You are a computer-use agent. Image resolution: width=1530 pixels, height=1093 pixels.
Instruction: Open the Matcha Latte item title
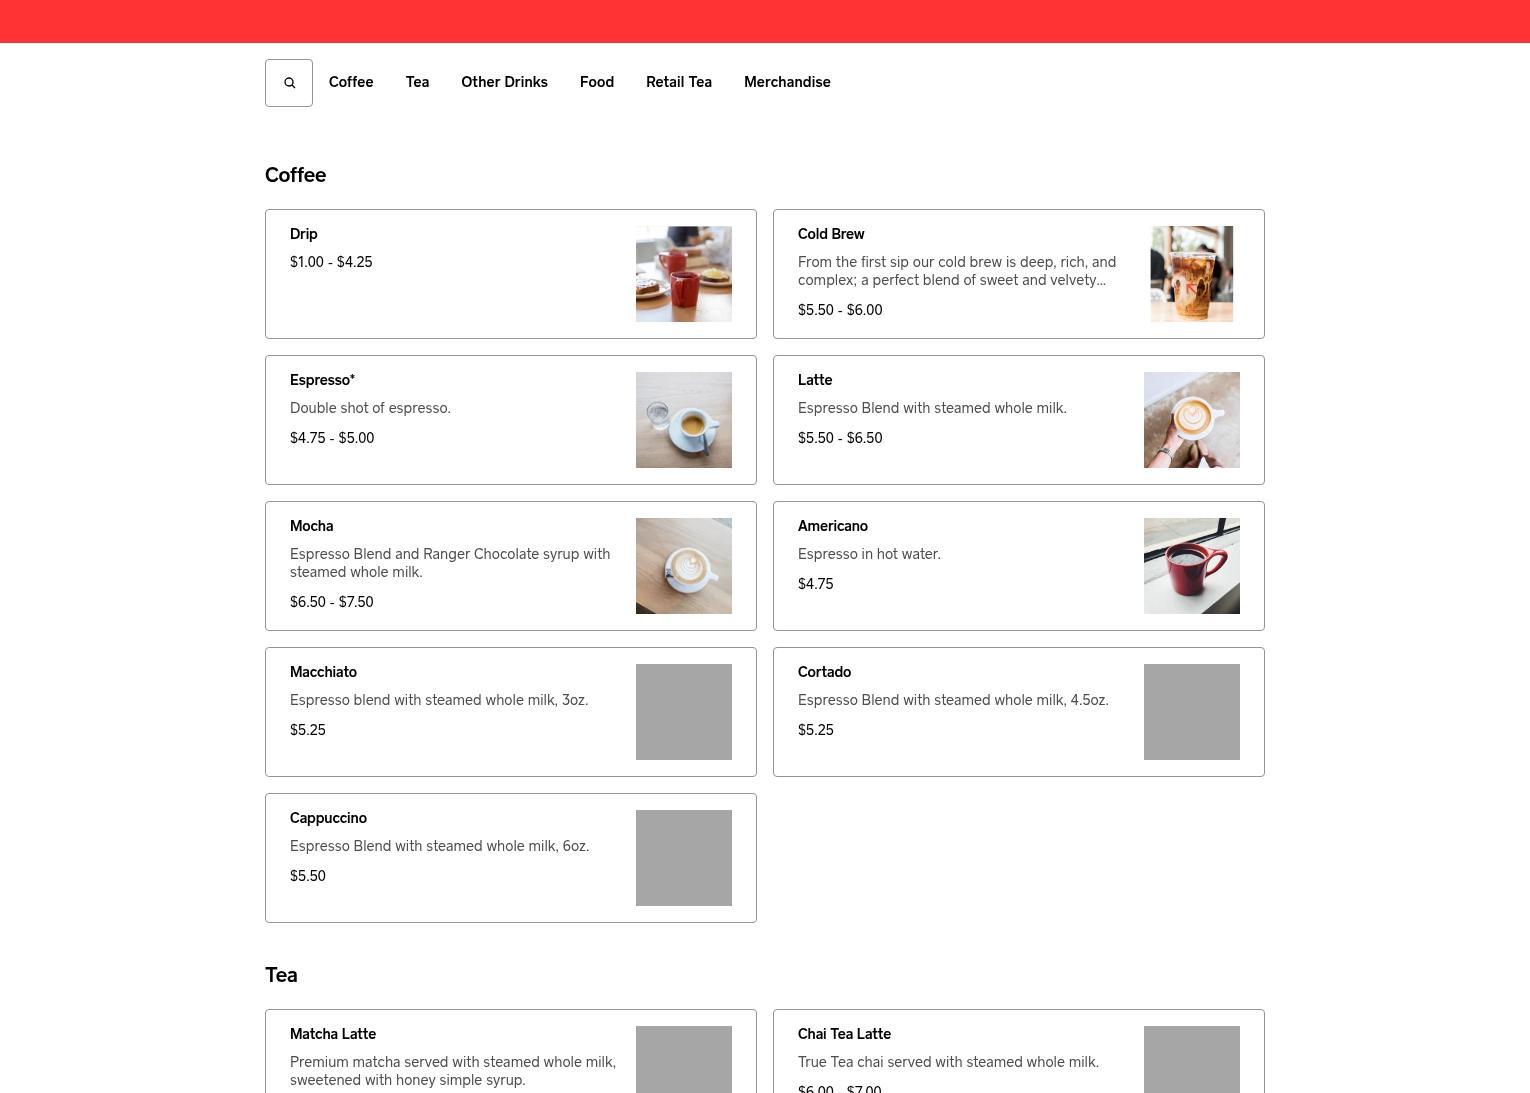tap(333, 1034)
